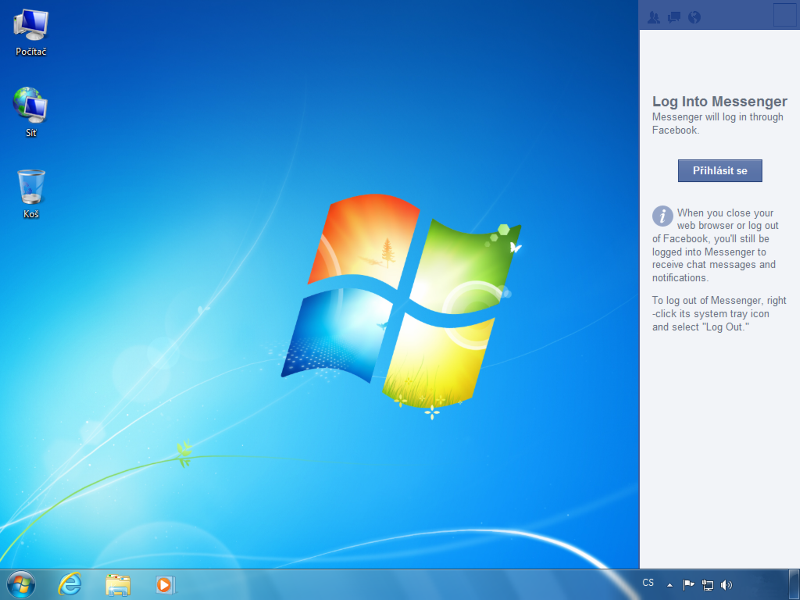Click the Přihlásit se login button
Image resolution: width=800 pixels, height=600 pixels.
click(720, 170)
